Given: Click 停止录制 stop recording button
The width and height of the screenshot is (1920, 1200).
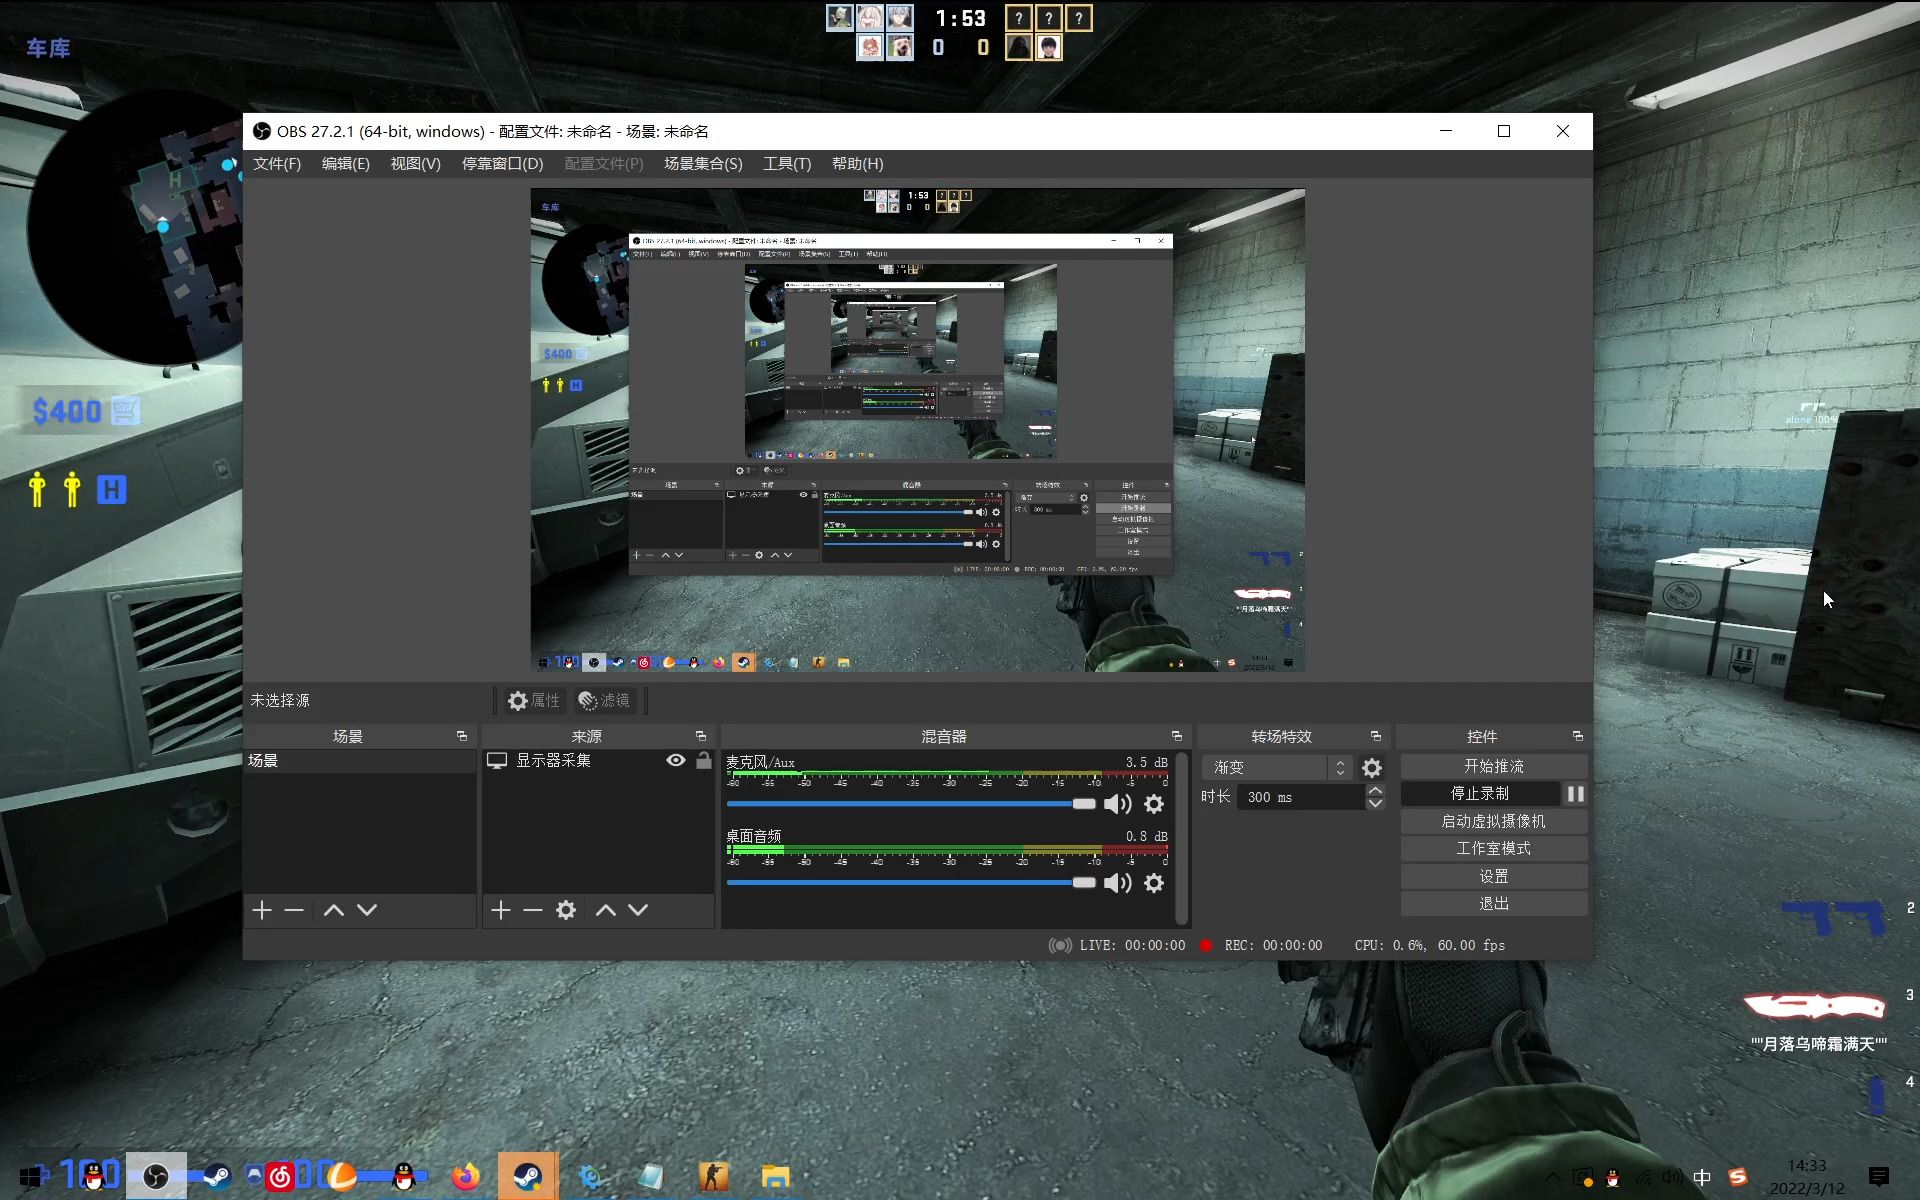Looking at the screenshot, I should tap(1480, 793).
